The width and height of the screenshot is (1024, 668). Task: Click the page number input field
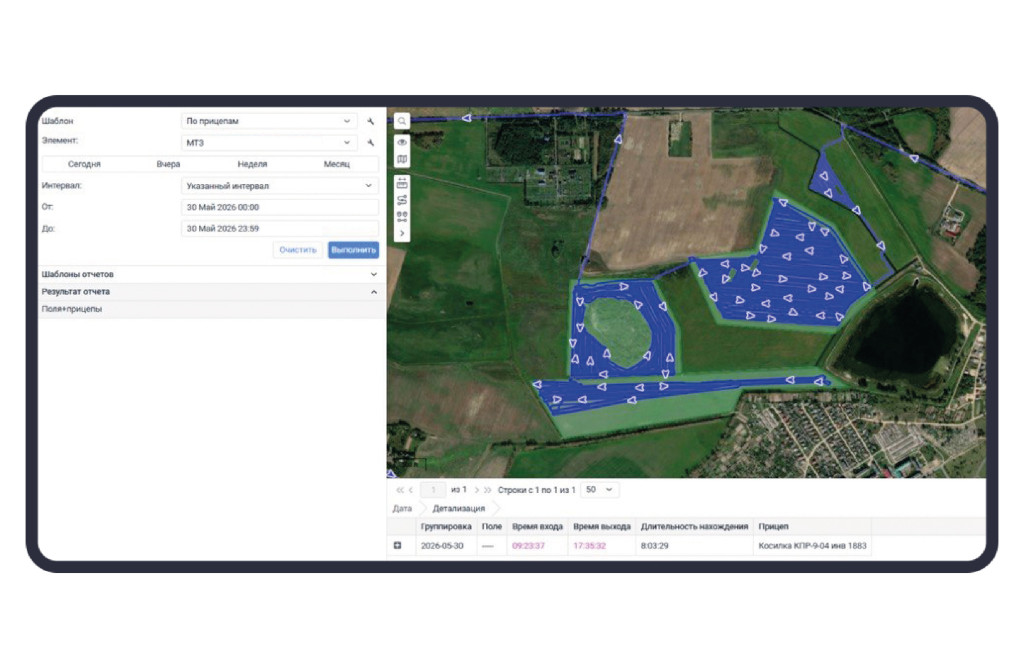[x=433, y=490]
